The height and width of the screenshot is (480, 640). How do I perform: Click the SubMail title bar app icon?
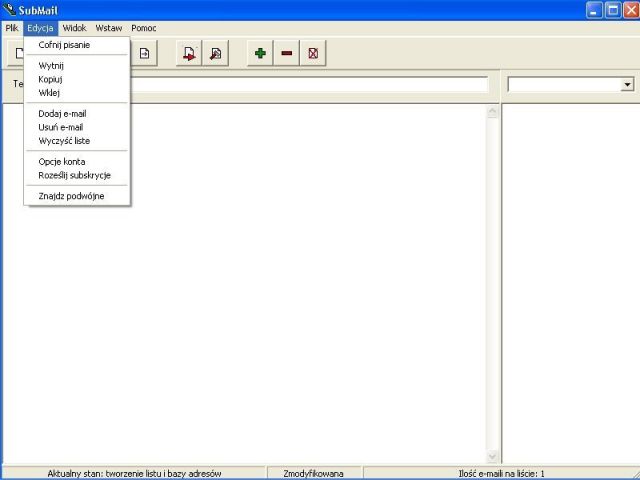tap(9, 9)
